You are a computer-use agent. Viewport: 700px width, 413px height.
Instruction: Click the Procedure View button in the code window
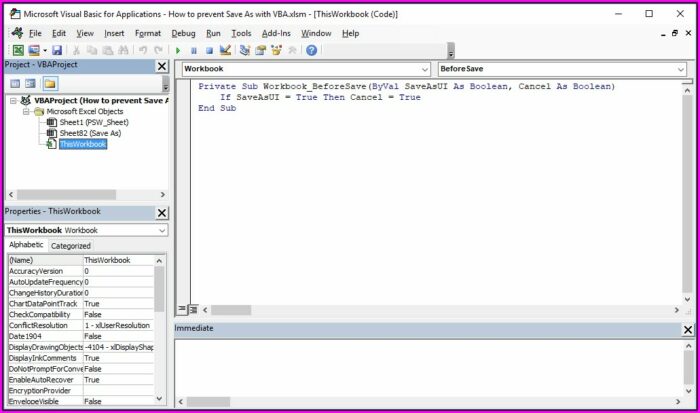[x=182, y=309]
